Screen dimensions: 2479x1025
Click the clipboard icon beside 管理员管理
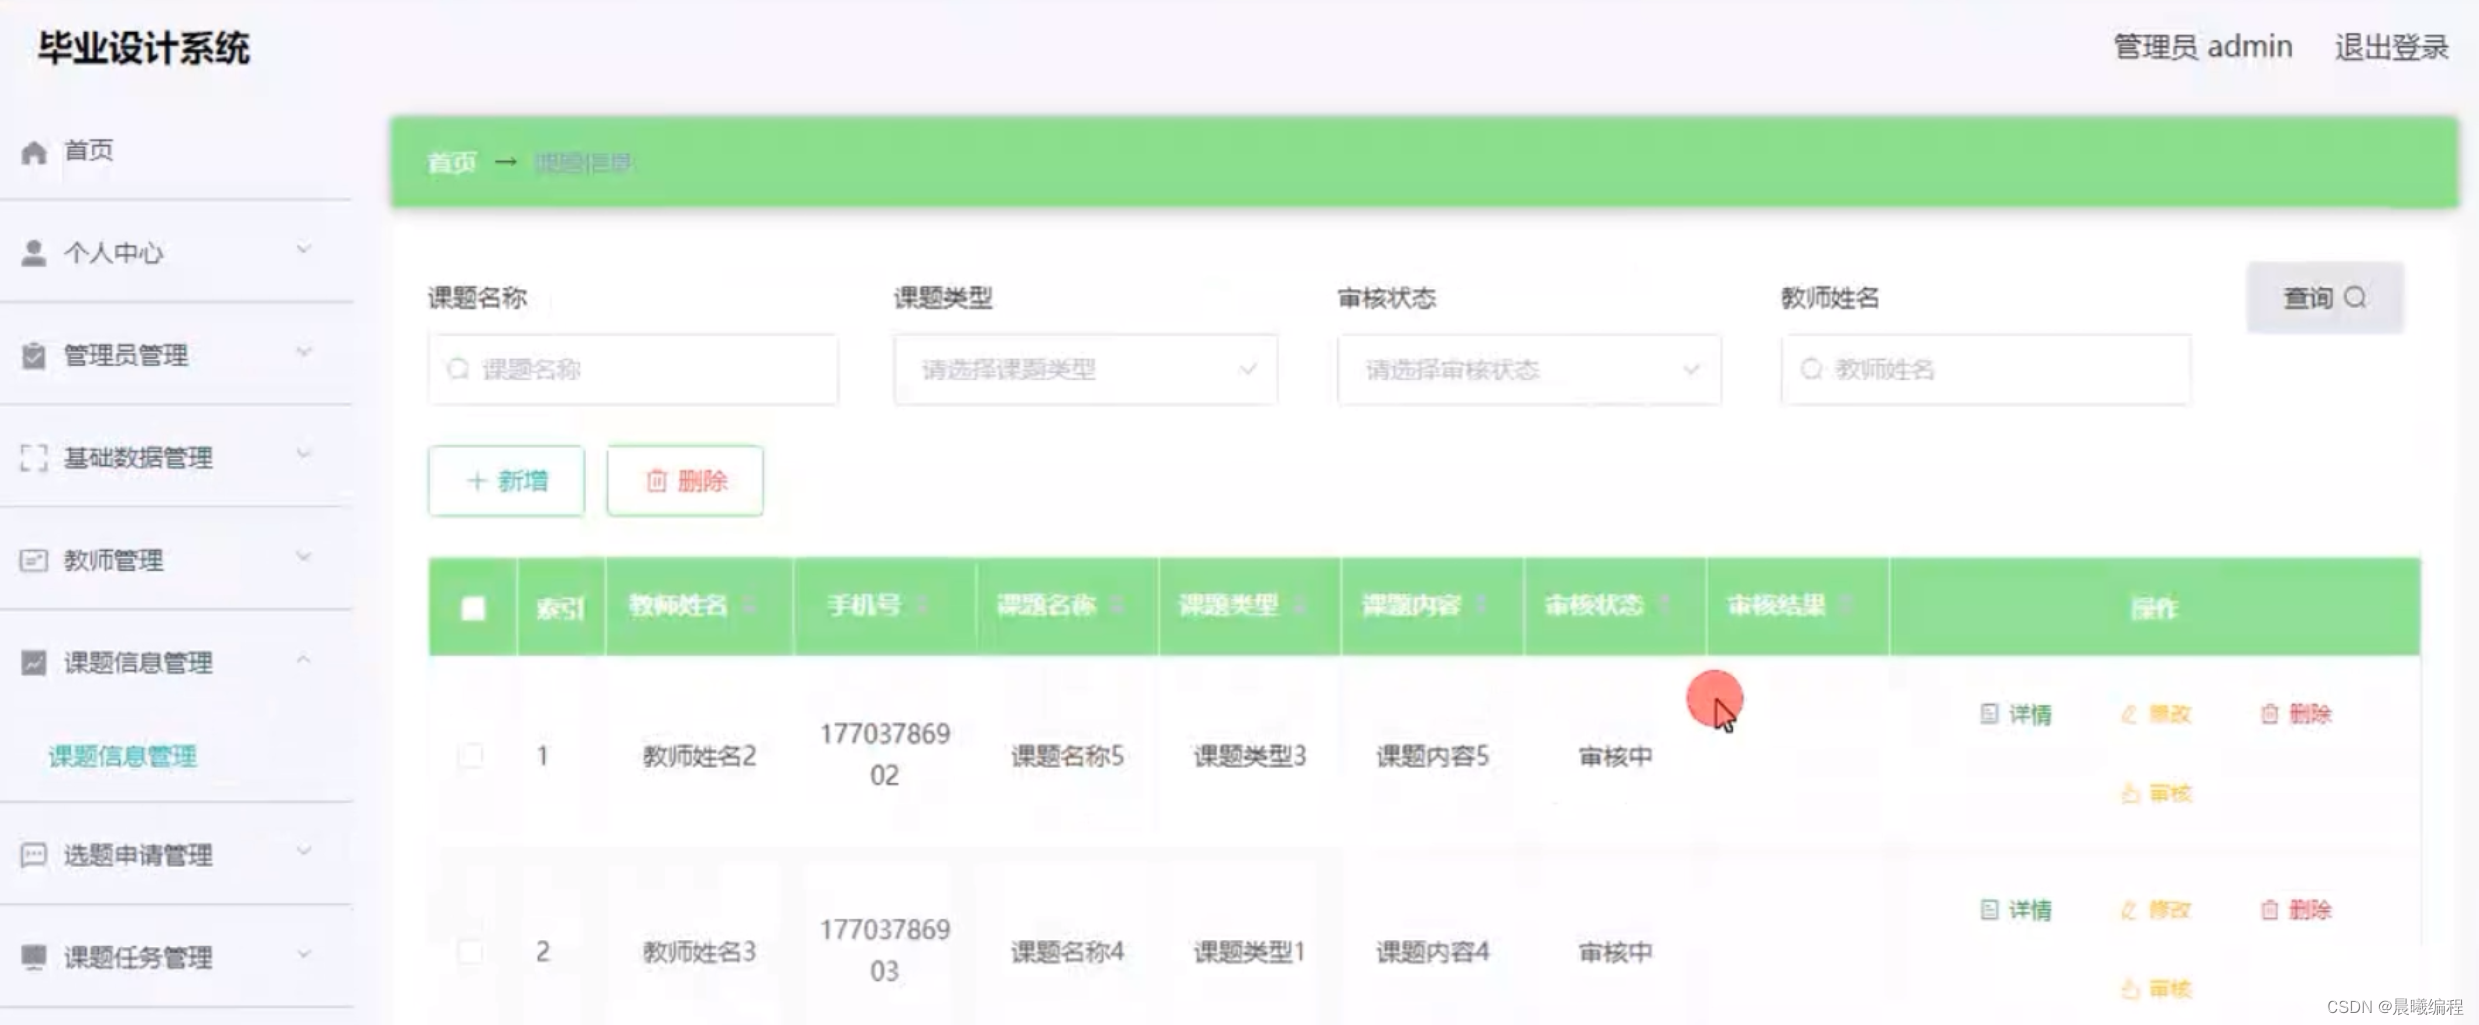pyautogui.click(x=34, y=355)
